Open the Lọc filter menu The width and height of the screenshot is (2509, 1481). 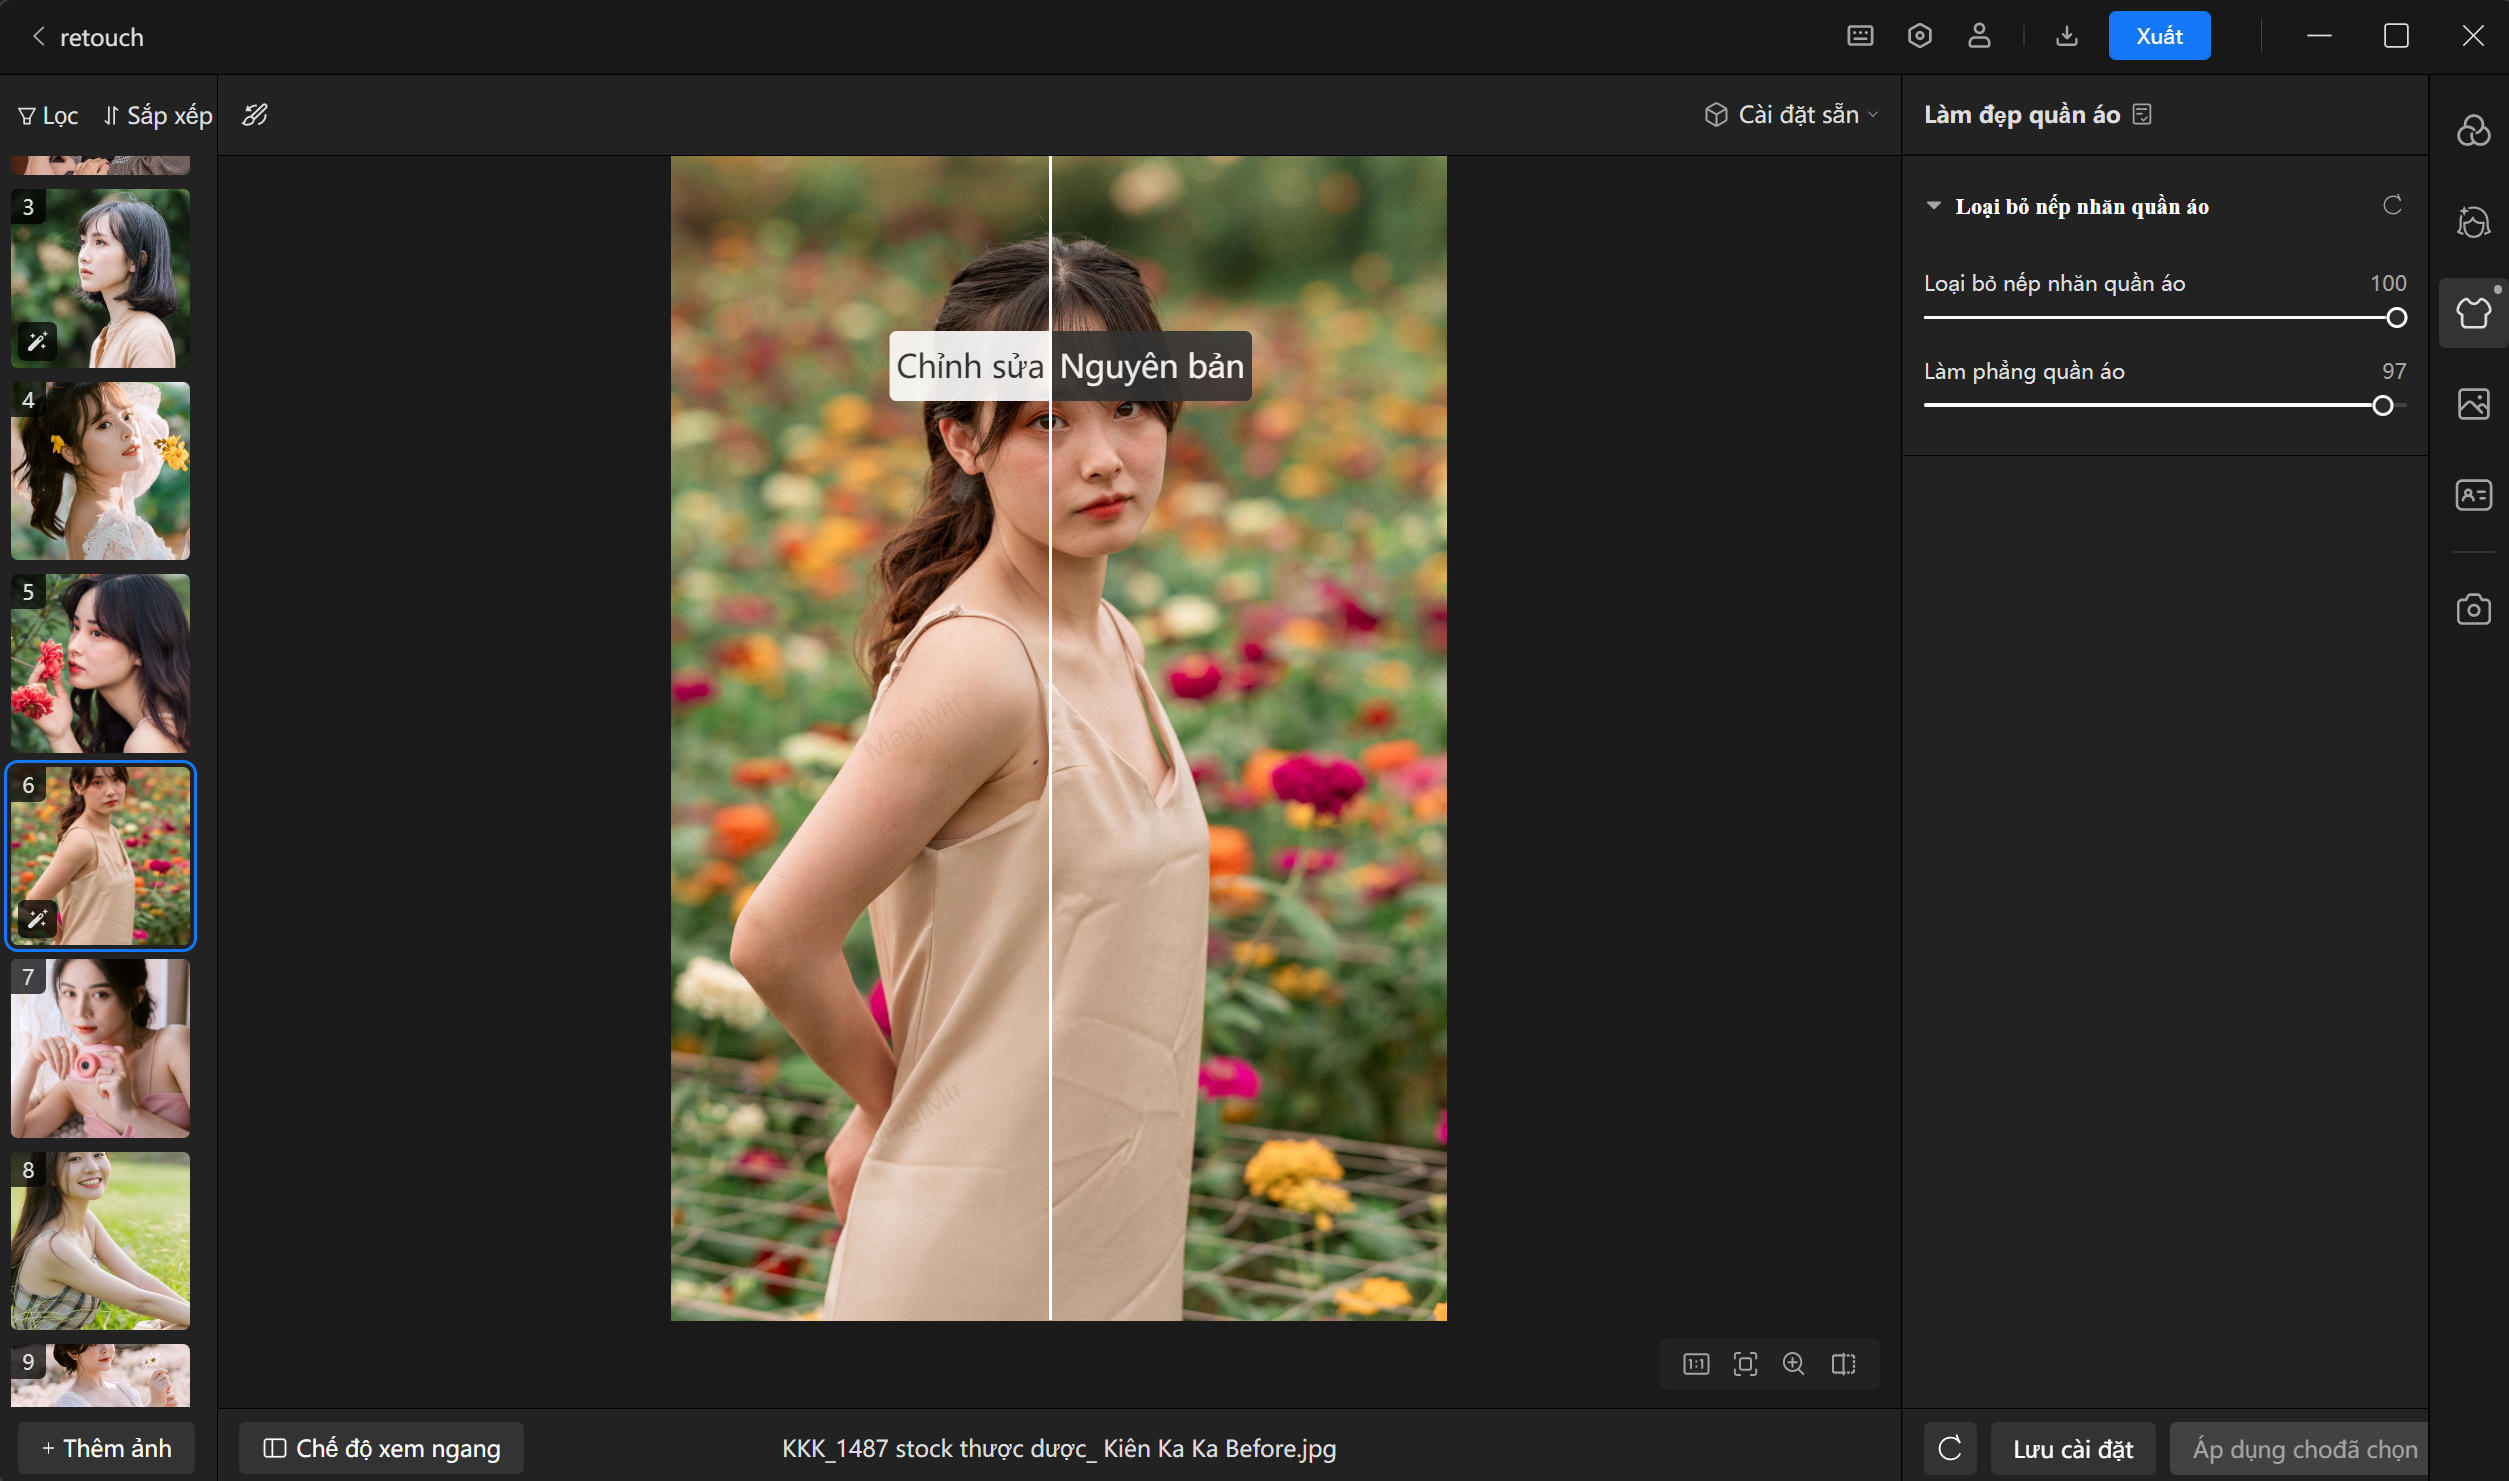48,116
